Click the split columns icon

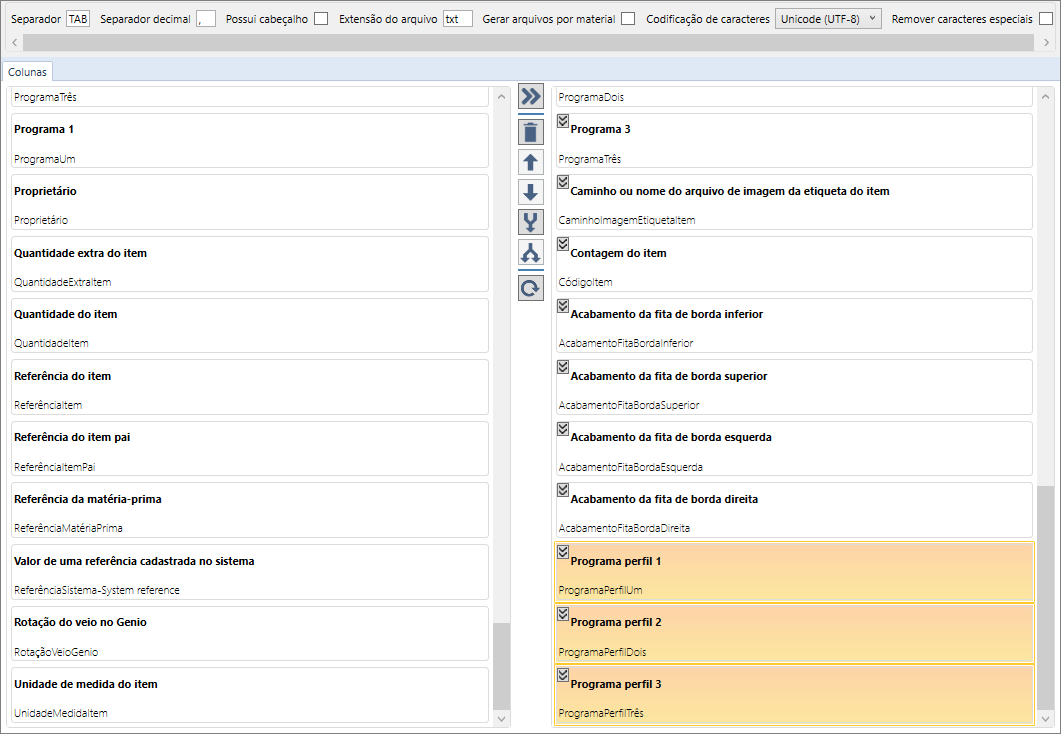click(530, 252)
